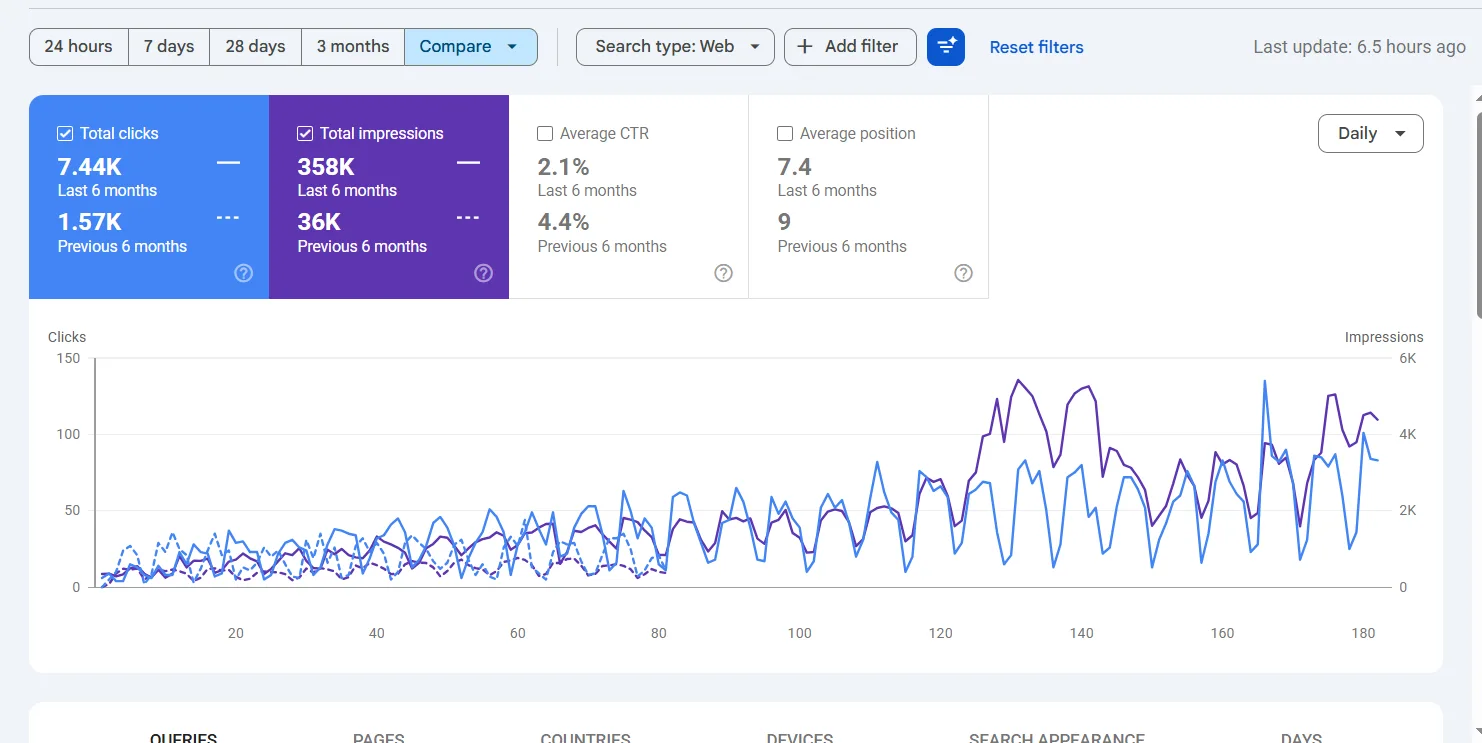Switch to the Queries tab
The width and height of the screenshot is (1482, 743).
pos(184,738)
